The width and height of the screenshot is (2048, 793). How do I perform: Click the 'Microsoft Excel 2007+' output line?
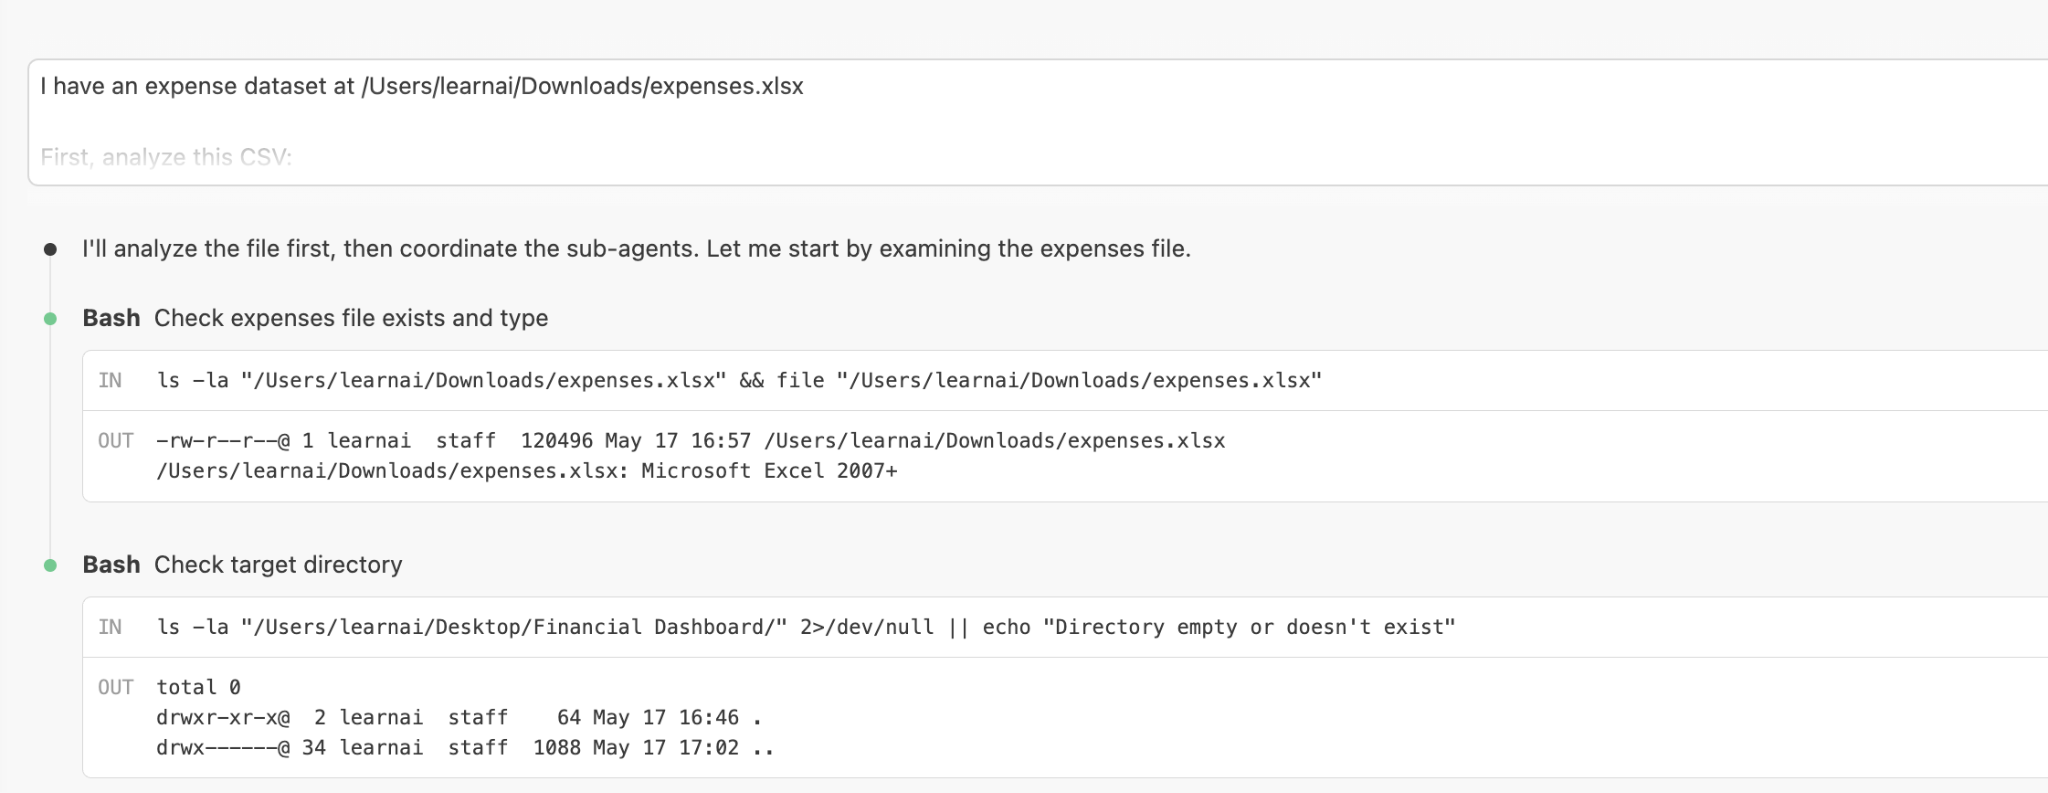(527, 471)
